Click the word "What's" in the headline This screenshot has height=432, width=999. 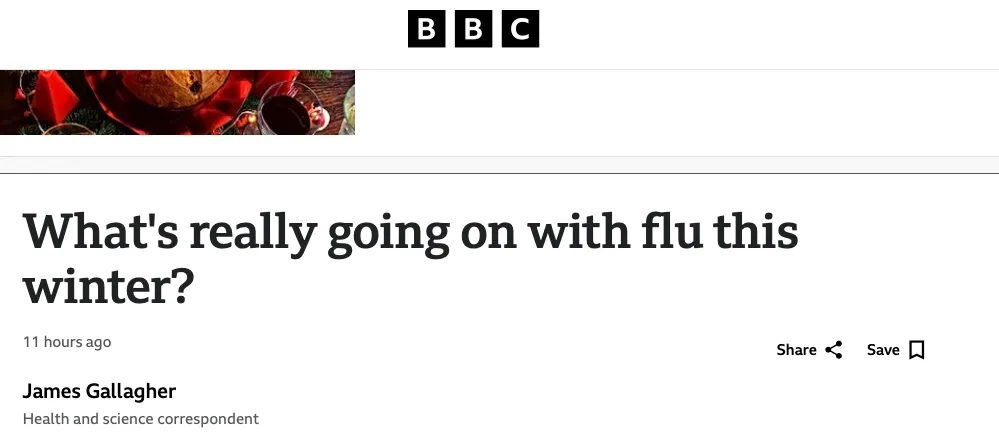click(100, 232)
